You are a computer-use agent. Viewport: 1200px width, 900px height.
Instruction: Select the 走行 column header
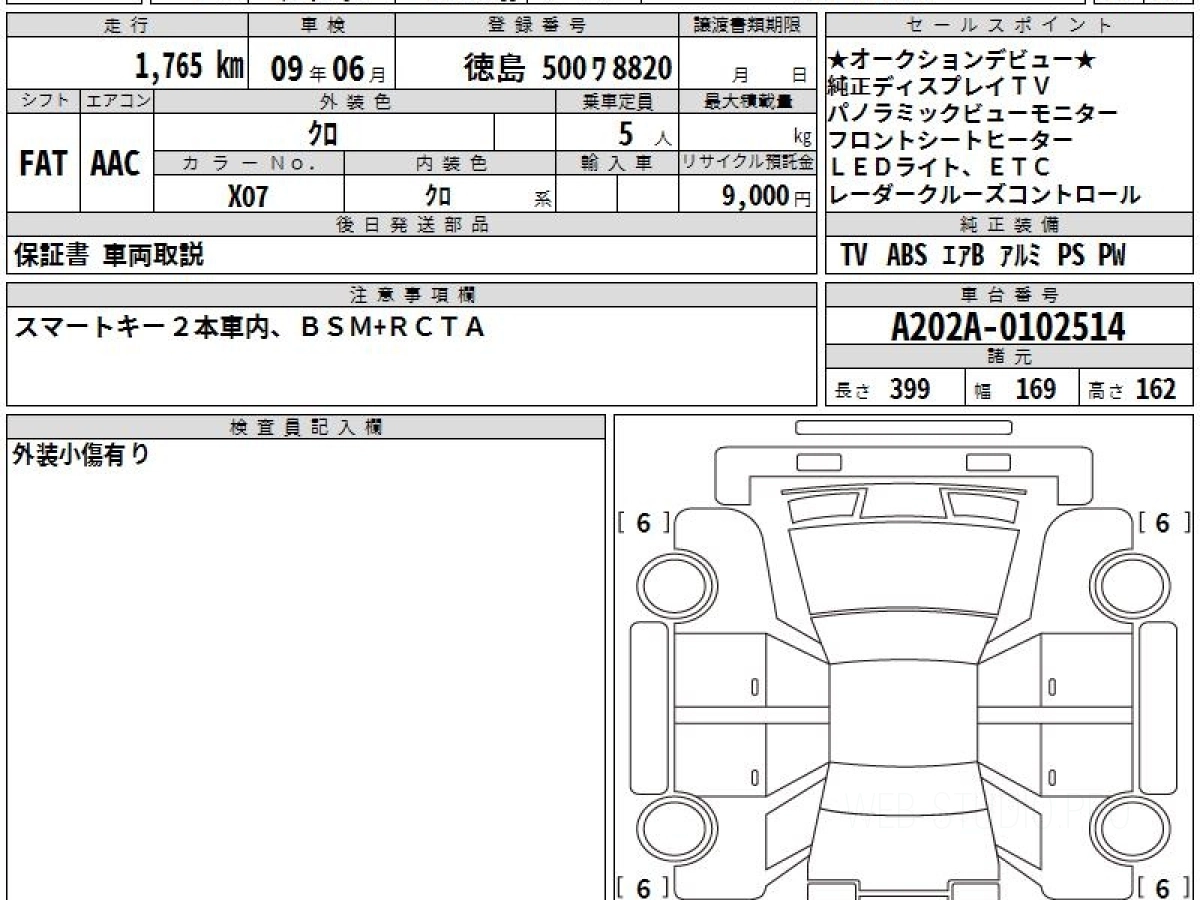click(126, 26)
